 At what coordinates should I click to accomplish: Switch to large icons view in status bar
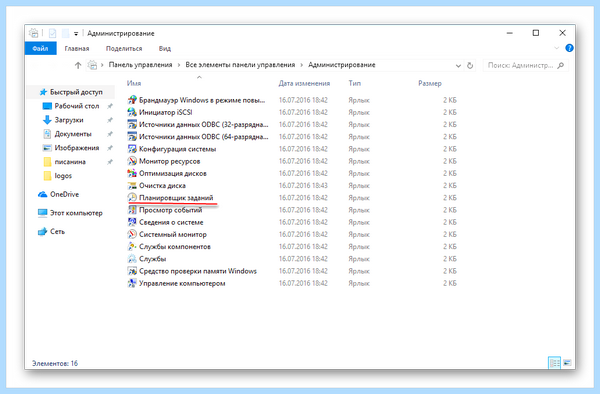coord(567,362)
